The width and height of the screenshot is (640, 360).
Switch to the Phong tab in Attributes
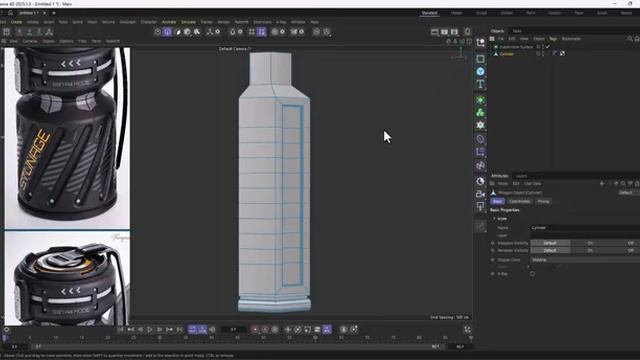click(x=543, y=201)
